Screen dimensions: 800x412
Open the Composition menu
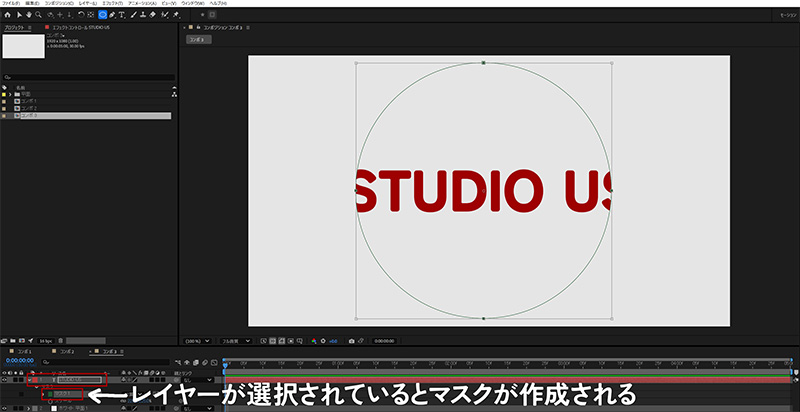point(60,3)
